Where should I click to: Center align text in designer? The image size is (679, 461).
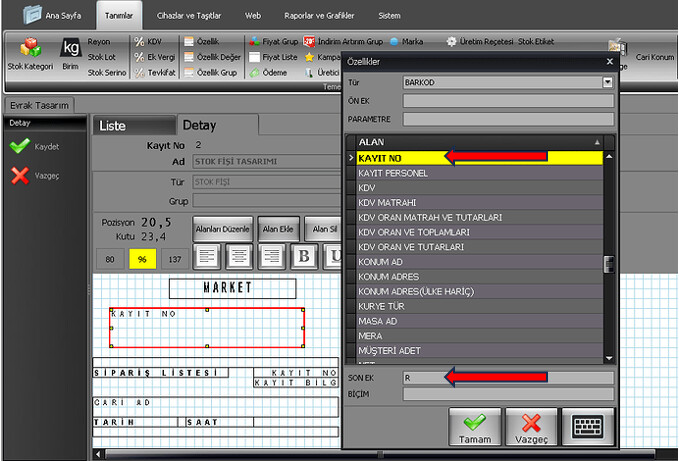[239, 257]
